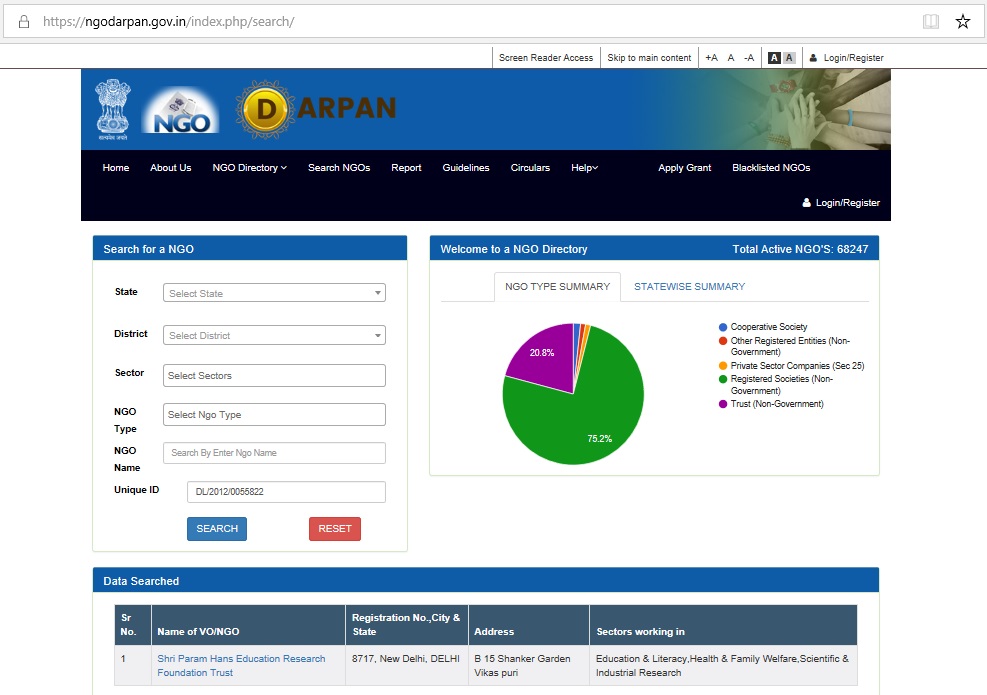View Blacklisted NGOs list
This screenshot has height=695, width=987.
click(771, 167)
